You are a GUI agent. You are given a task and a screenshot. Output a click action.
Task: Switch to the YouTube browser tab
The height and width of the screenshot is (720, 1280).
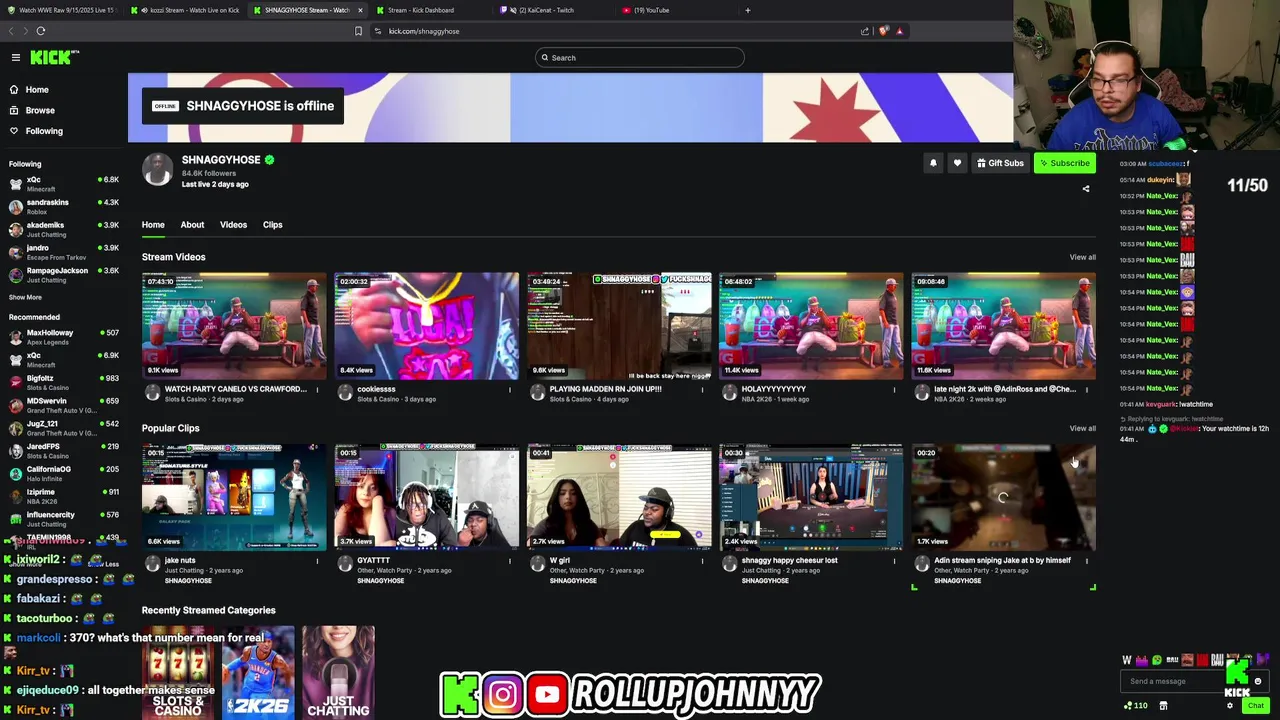(x=651, y=10)
